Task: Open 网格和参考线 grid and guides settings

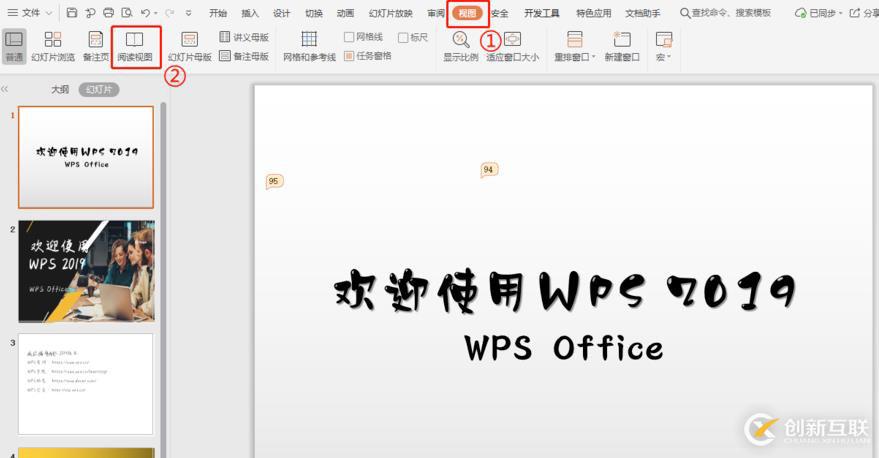Action: (x=309, y=47)
